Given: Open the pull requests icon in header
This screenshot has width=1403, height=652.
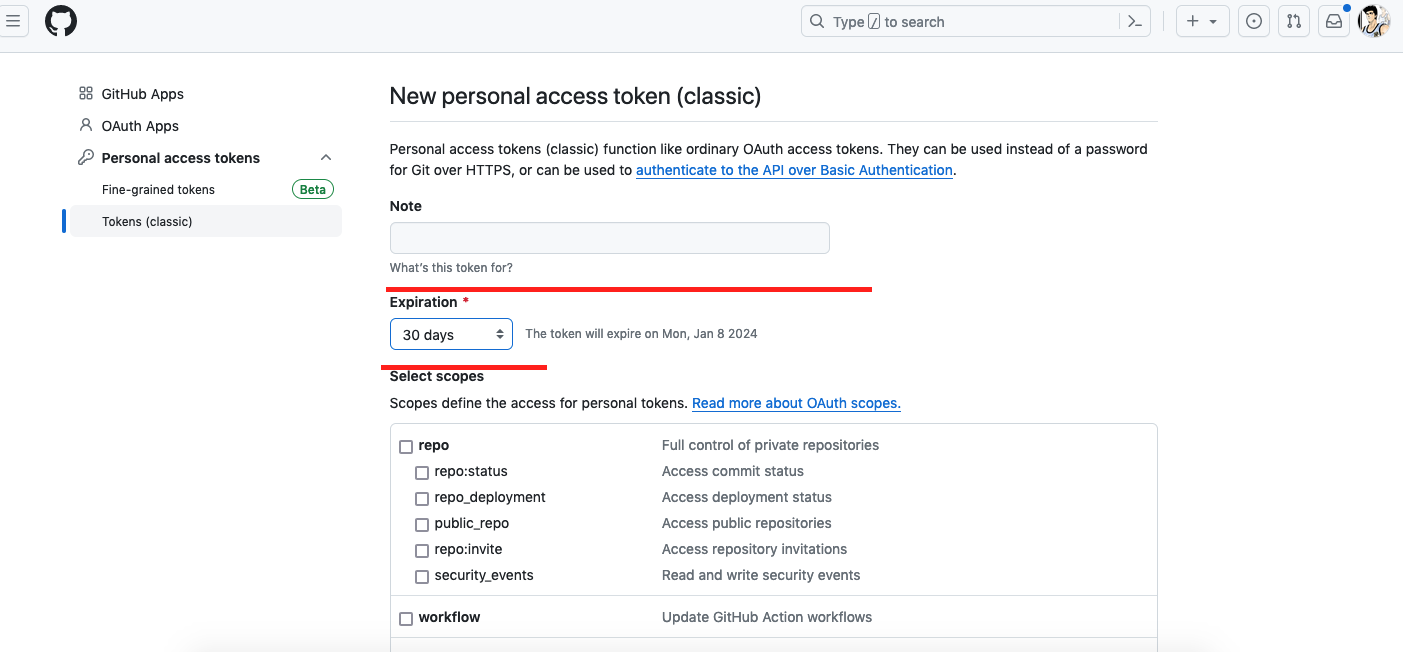Looking at the screenshot, I should 1294,21.
